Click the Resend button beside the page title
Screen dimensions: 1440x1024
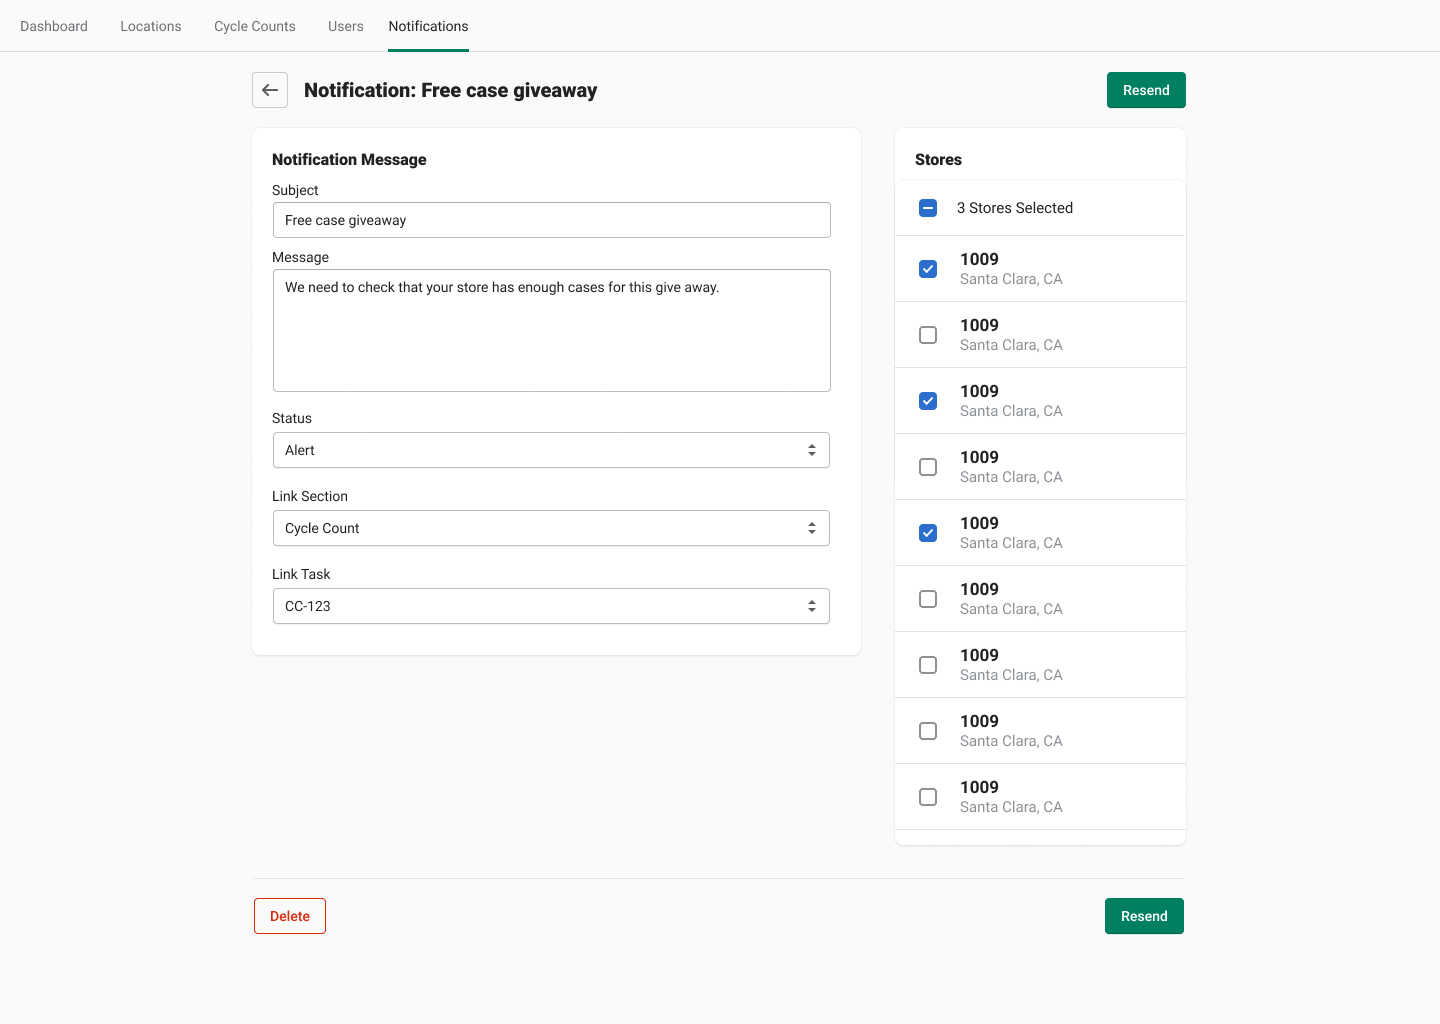pos(1146,90)
